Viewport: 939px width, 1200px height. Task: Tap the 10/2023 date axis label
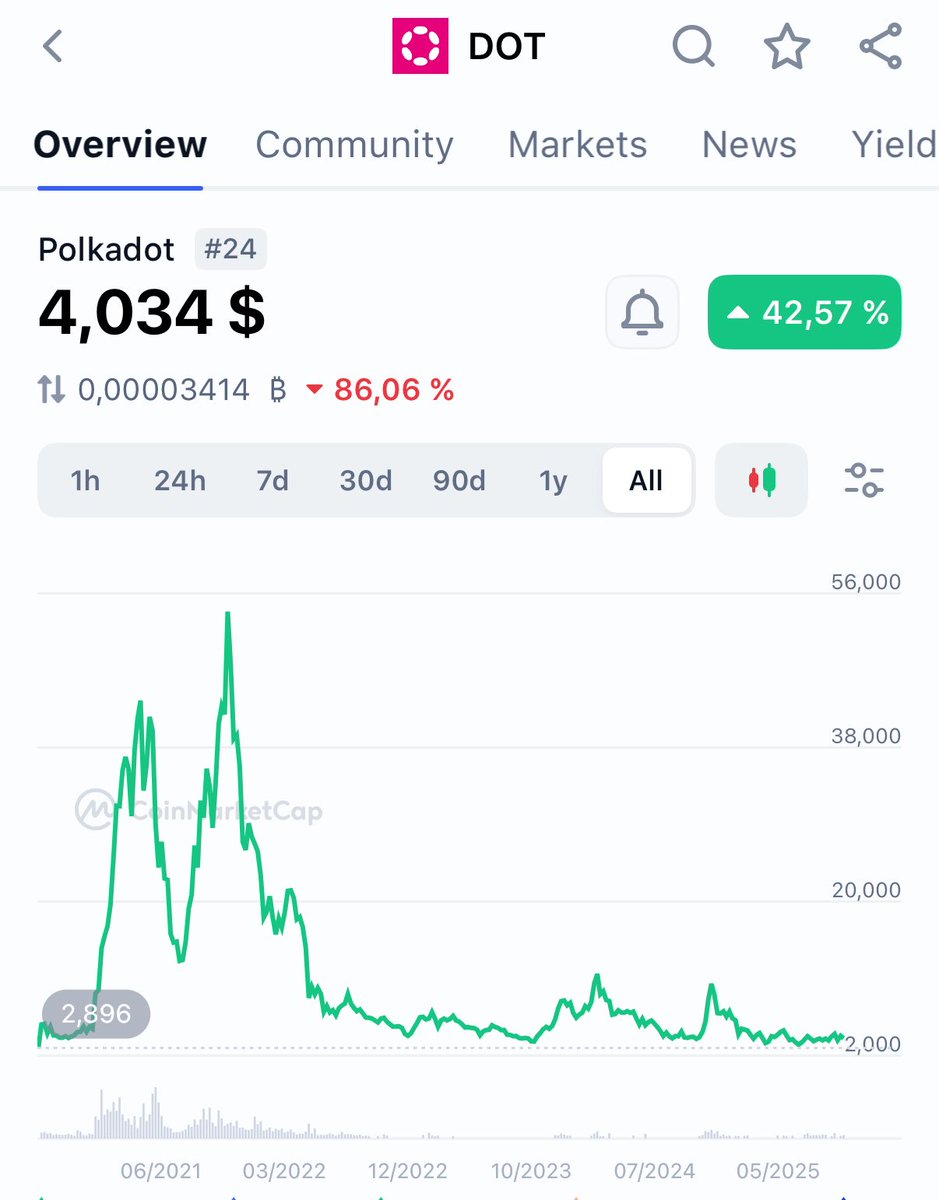tap(531, 1171)
